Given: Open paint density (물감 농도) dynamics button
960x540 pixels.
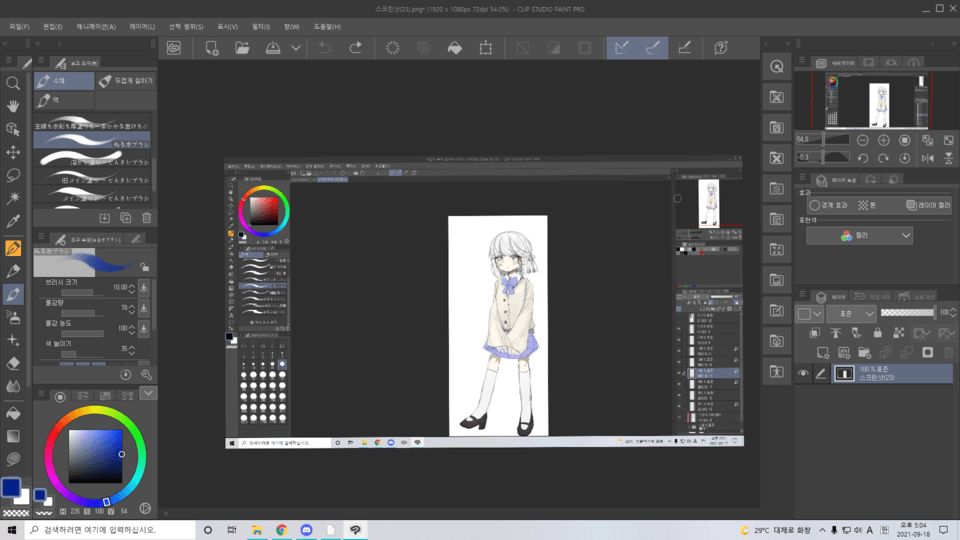Looking at the screenshot, I should tap(143, 329).
